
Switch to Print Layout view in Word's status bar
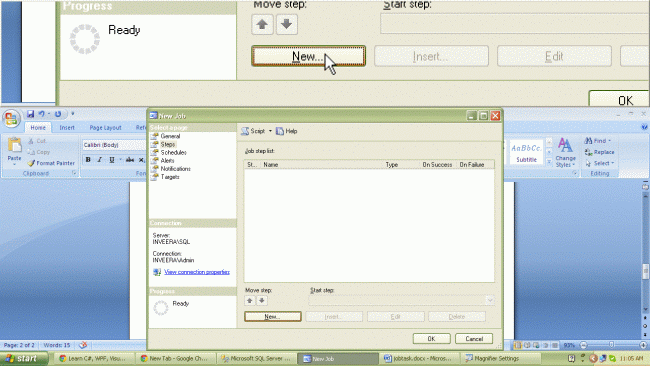518,345
